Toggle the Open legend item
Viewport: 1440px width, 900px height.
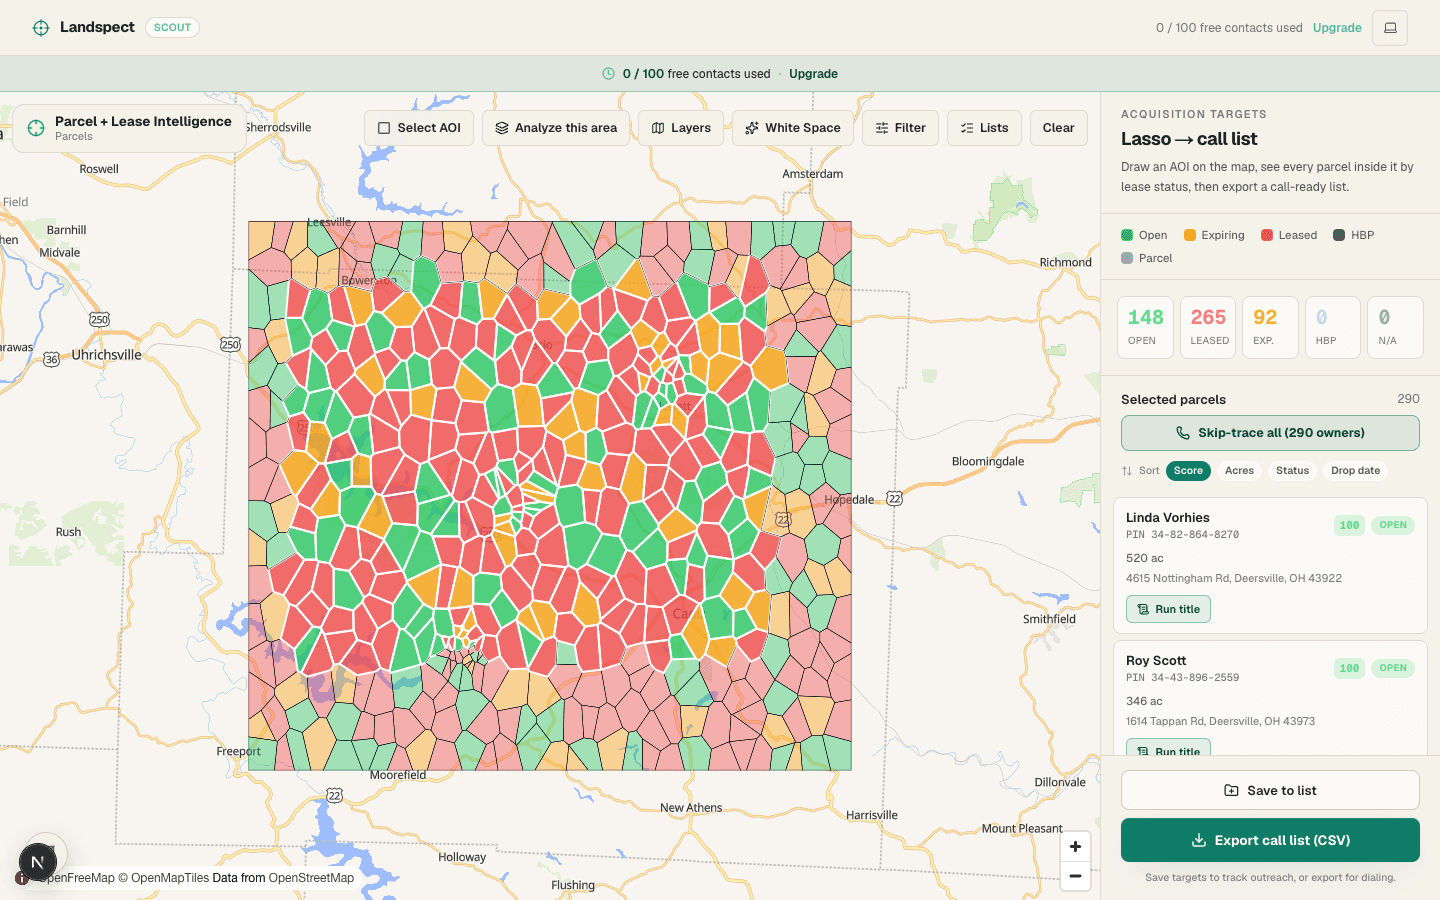click(x=1144, y=235)
